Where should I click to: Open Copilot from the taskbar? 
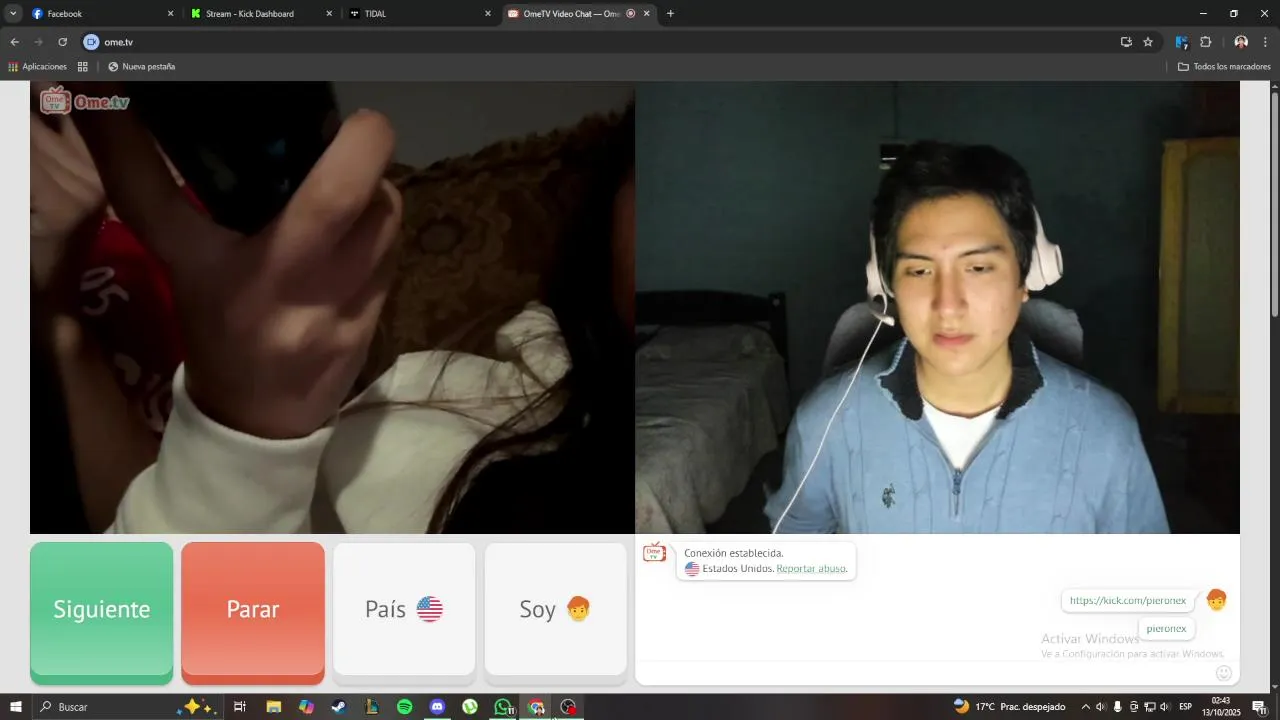[306, 707]
